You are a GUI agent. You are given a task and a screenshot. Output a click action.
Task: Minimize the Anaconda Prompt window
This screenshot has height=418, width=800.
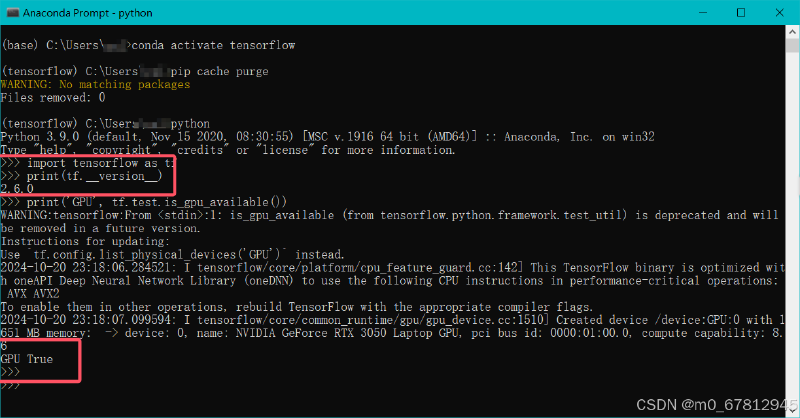tap(703, 13)
